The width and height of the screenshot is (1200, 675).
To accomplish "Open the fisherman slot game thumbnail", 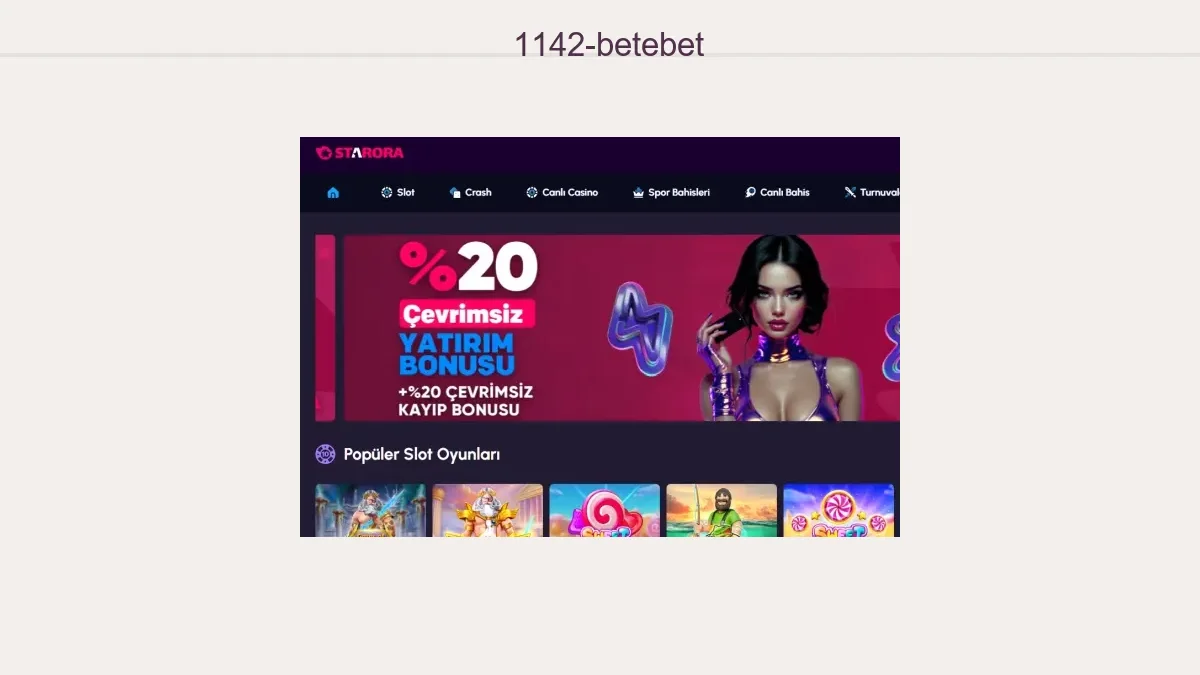I will 721,511.
